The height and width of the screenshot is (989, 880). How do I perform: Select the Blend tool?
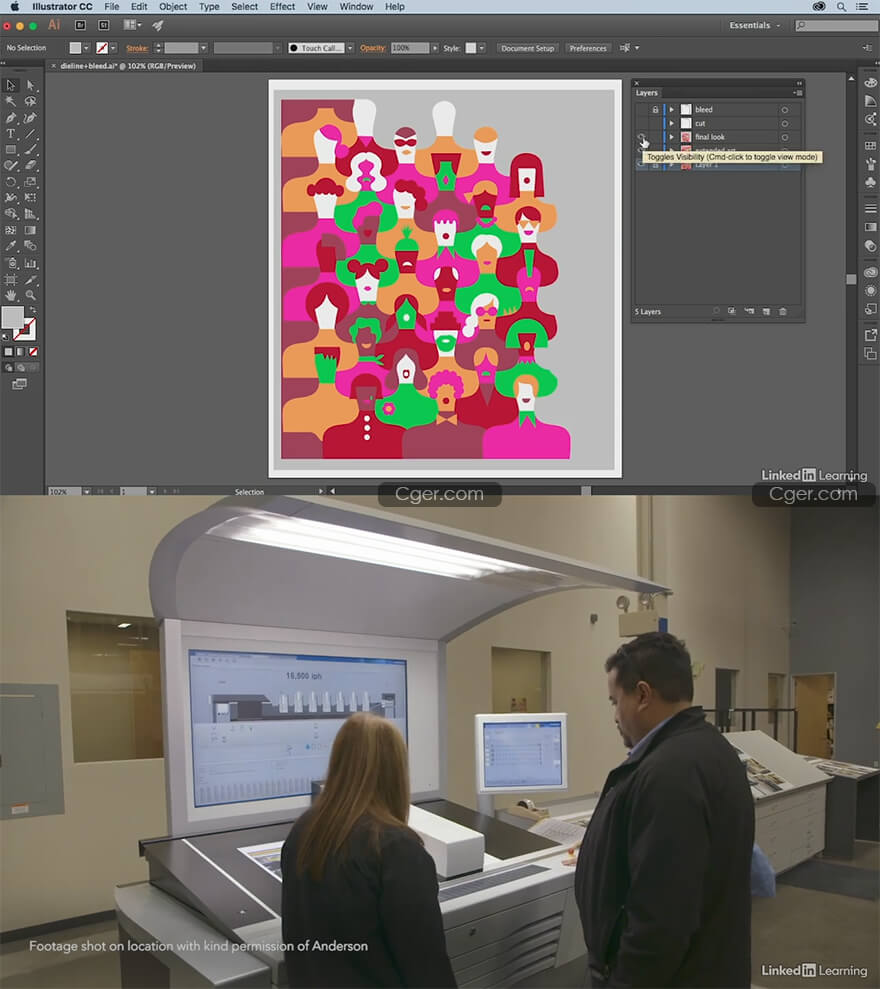pos(30,246)
